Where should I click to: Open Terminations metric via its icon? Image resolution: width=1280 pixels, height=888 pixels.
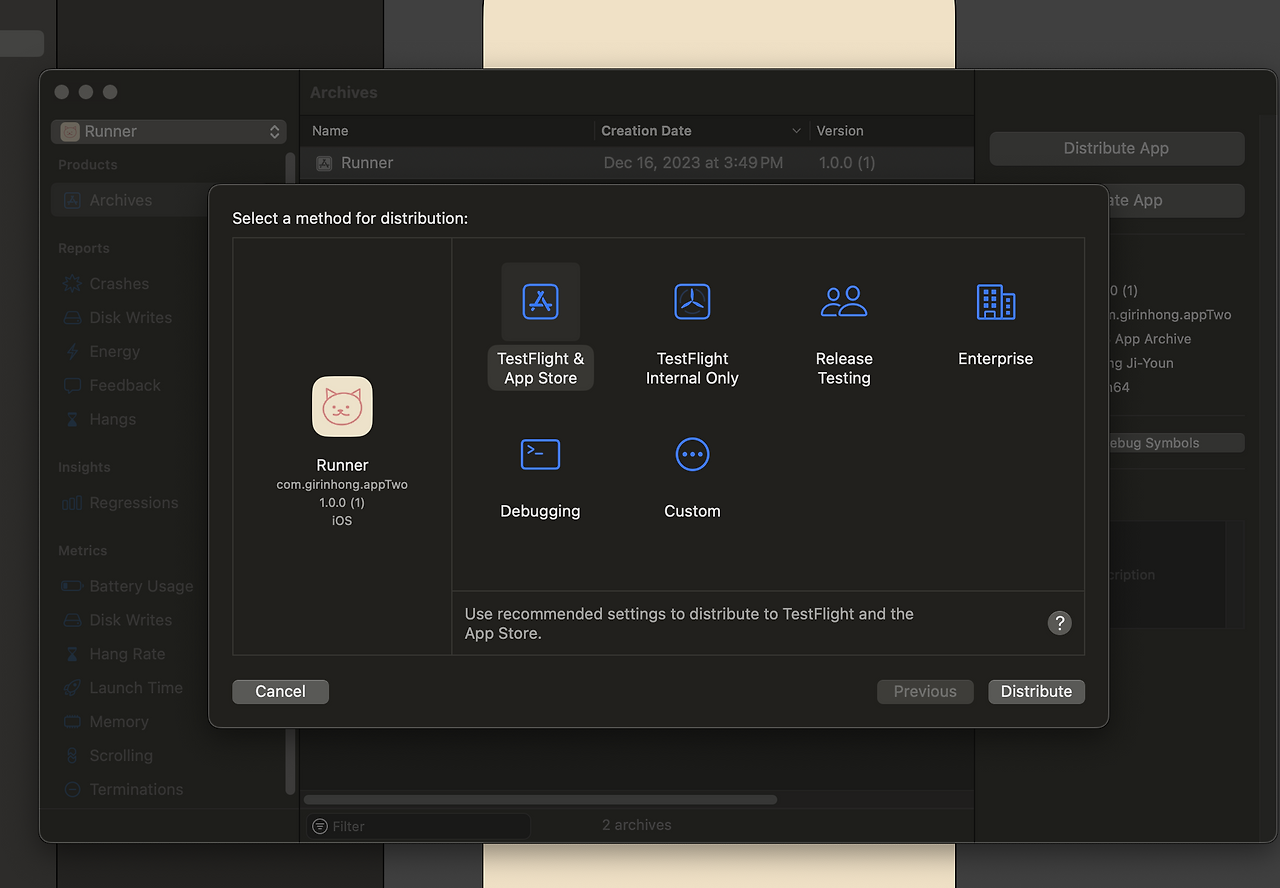pyautogui.click(x=72, y=789)
